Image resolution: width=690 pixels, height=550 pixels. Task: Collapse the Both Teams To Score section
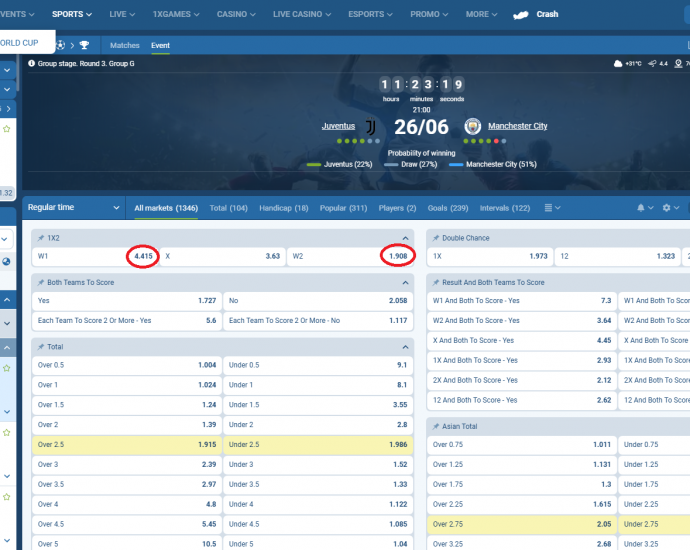405,282
